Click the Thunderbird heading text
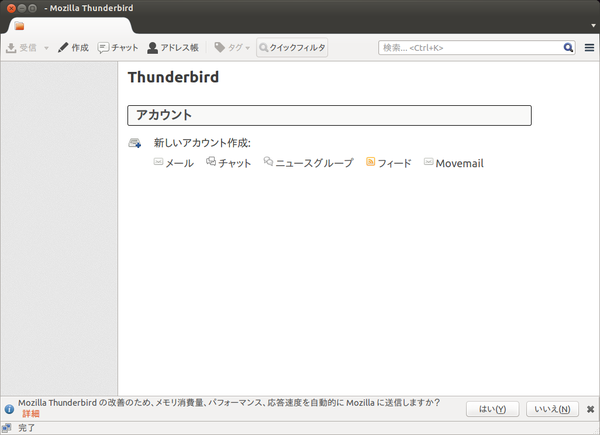 [x=173, y=77]
